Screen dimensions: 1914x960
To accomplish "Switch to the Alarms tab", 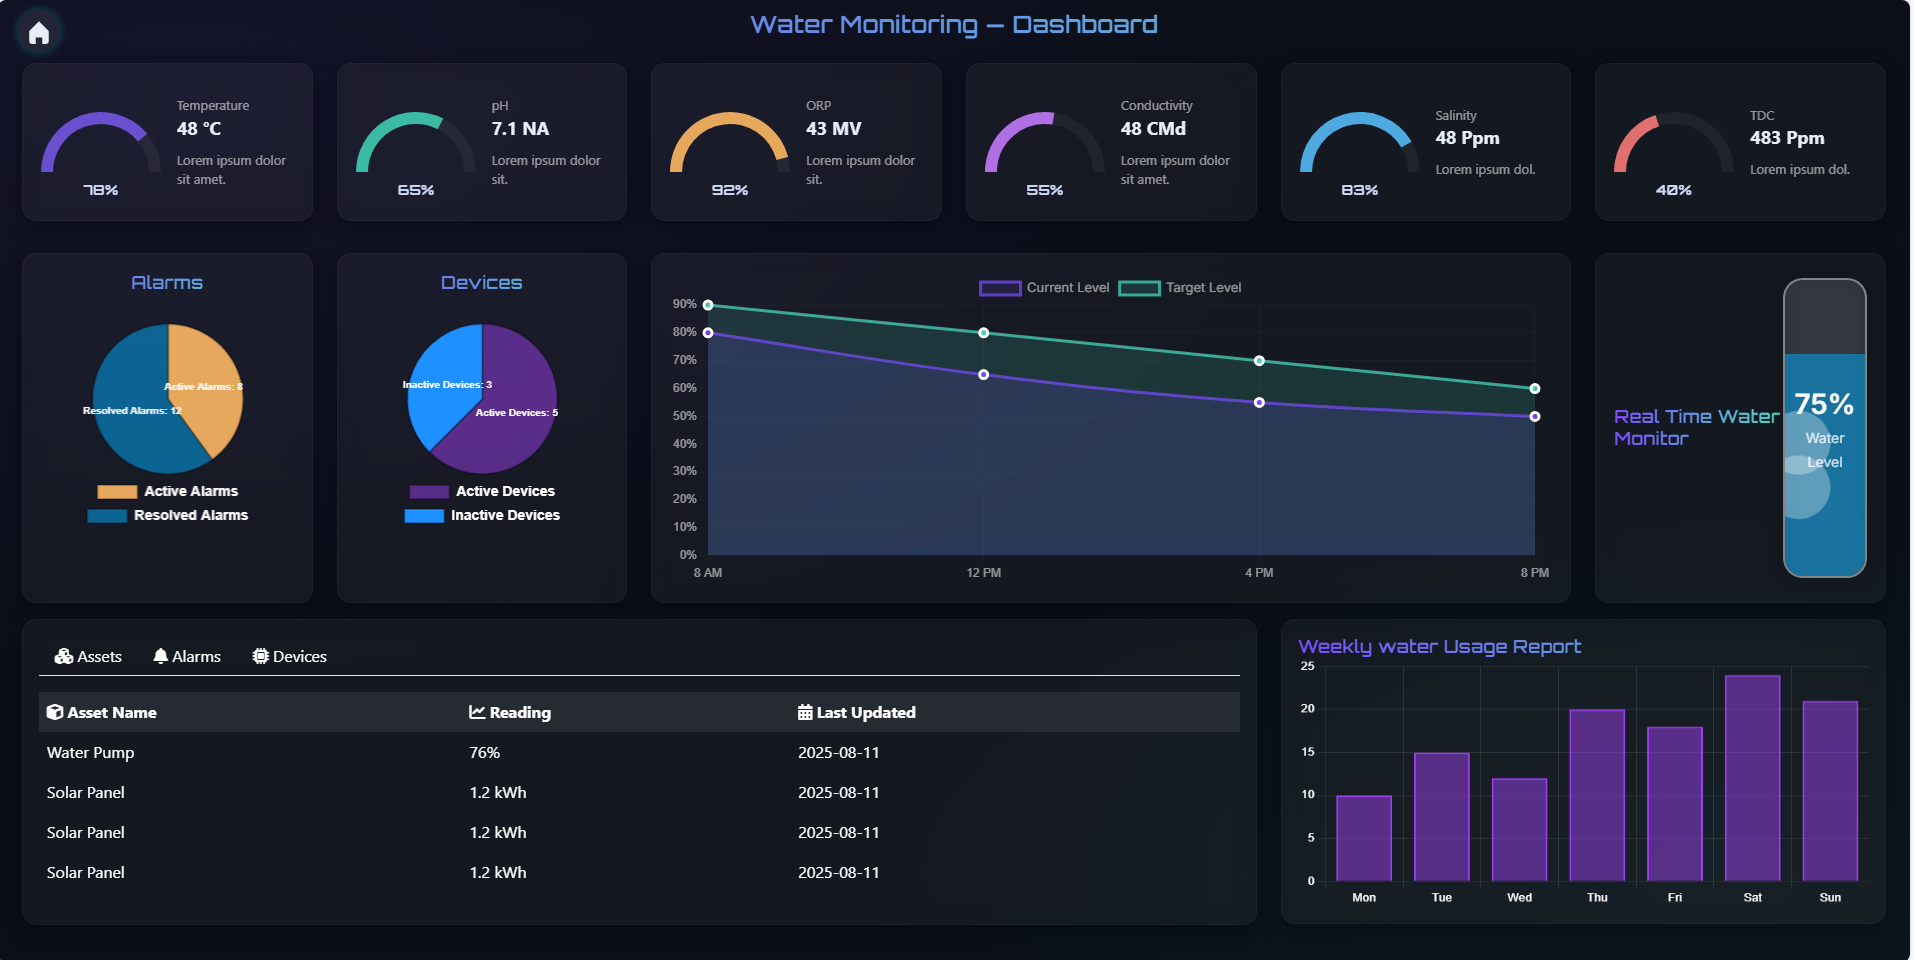I will (x=187, y=656).
